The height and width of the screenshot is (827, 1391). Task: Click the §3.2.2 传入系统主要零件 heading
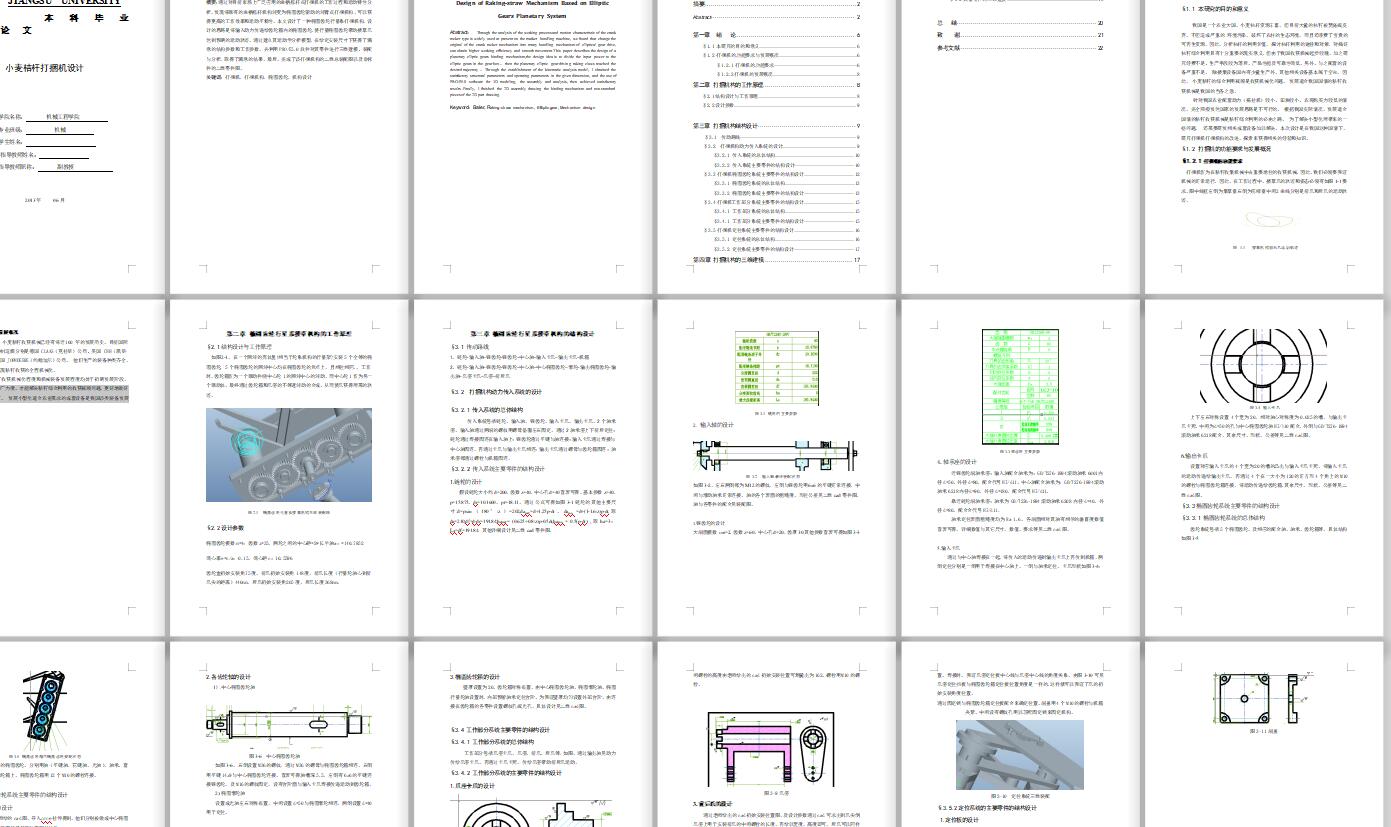[497, 468]
